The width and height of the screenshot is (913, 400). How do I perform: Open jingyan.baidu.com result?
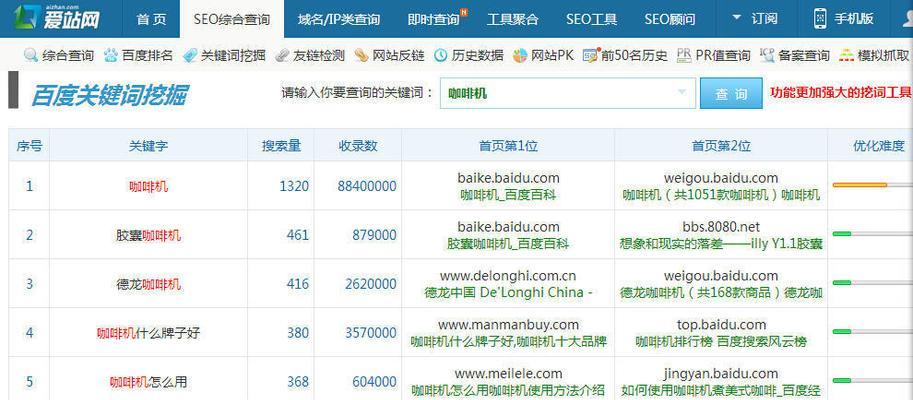click(721, 373)
